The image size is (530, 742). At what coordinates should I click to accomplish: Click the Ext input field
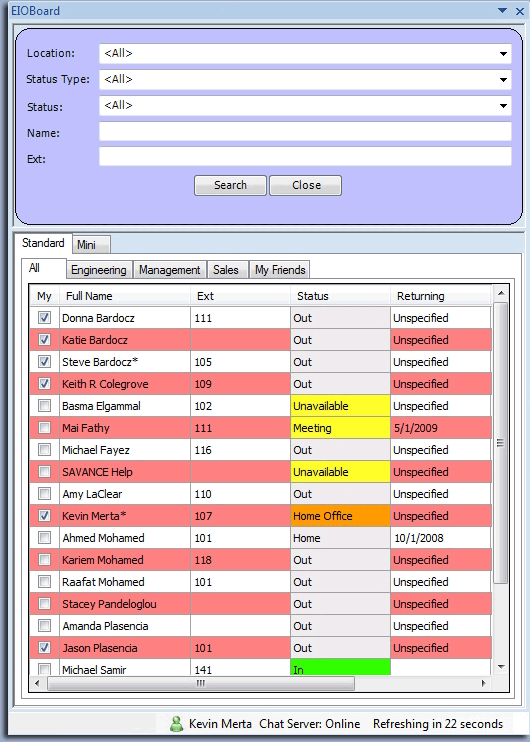[x=305, y=157]
